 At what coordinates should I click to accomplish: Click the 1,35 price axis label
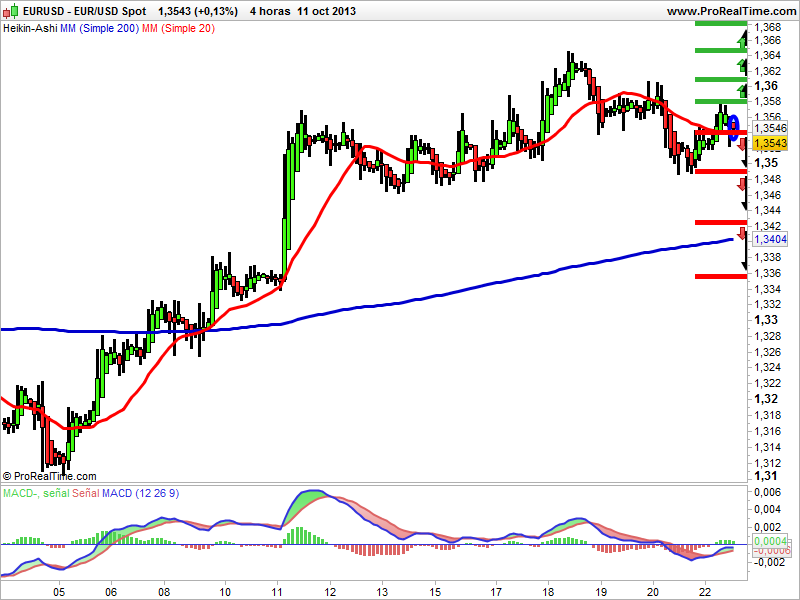coord(767,163)
